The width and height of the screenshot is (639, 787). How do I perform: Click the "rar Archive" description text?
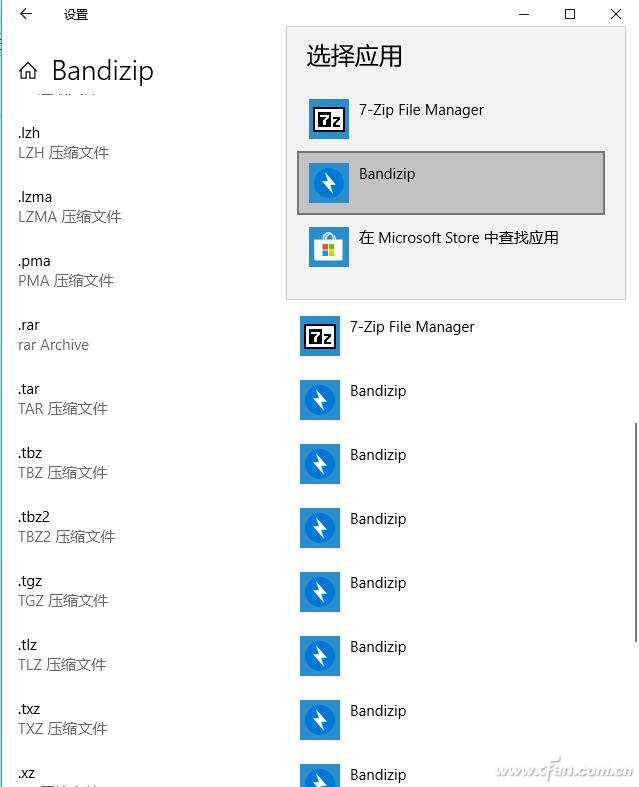point(53,345)
